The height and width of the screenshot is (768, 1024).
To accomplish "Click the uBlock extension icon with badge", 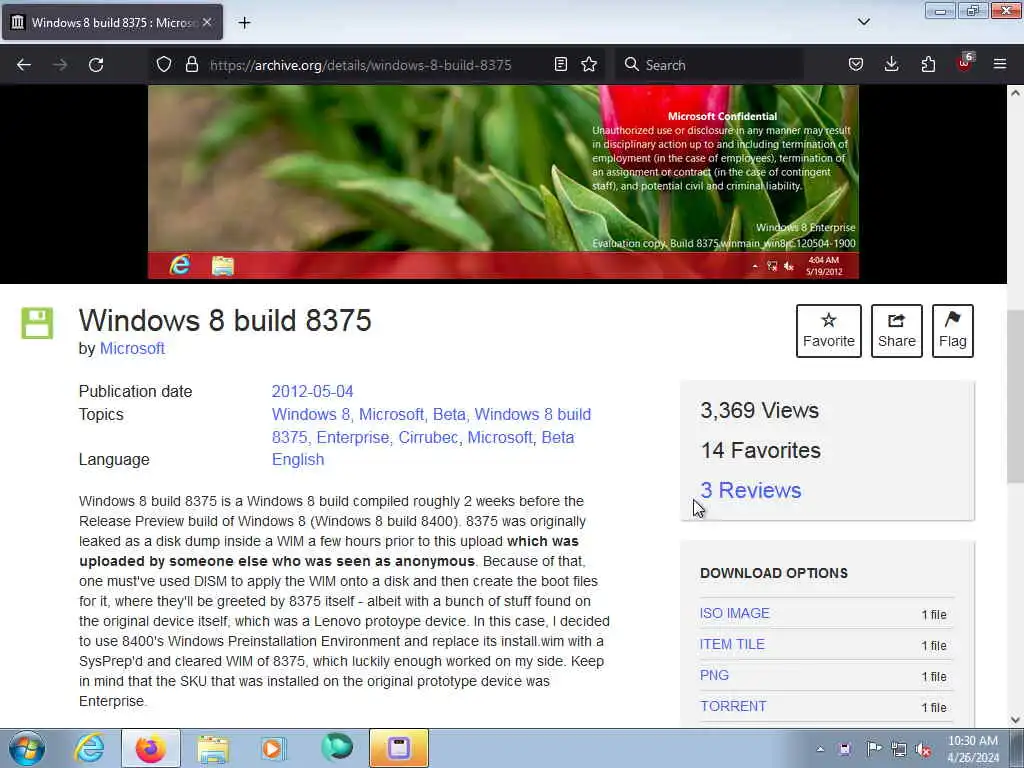I will (x=965, y=63).
